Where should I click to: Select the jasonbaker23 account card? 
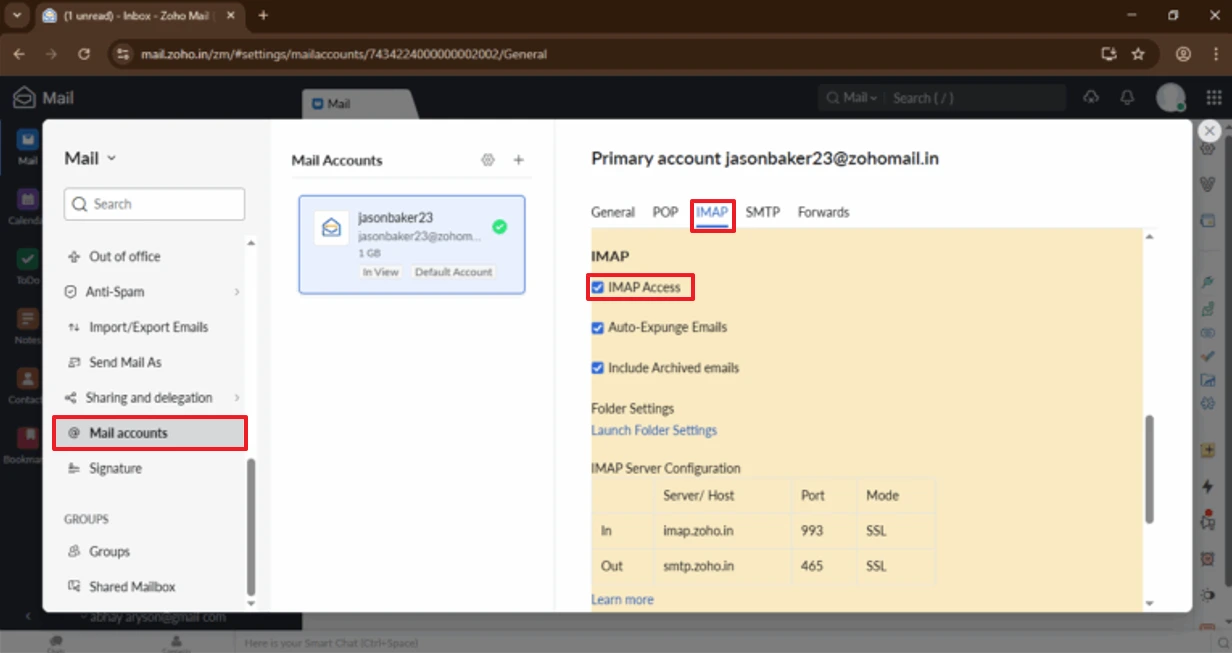[x=412, y=244]
